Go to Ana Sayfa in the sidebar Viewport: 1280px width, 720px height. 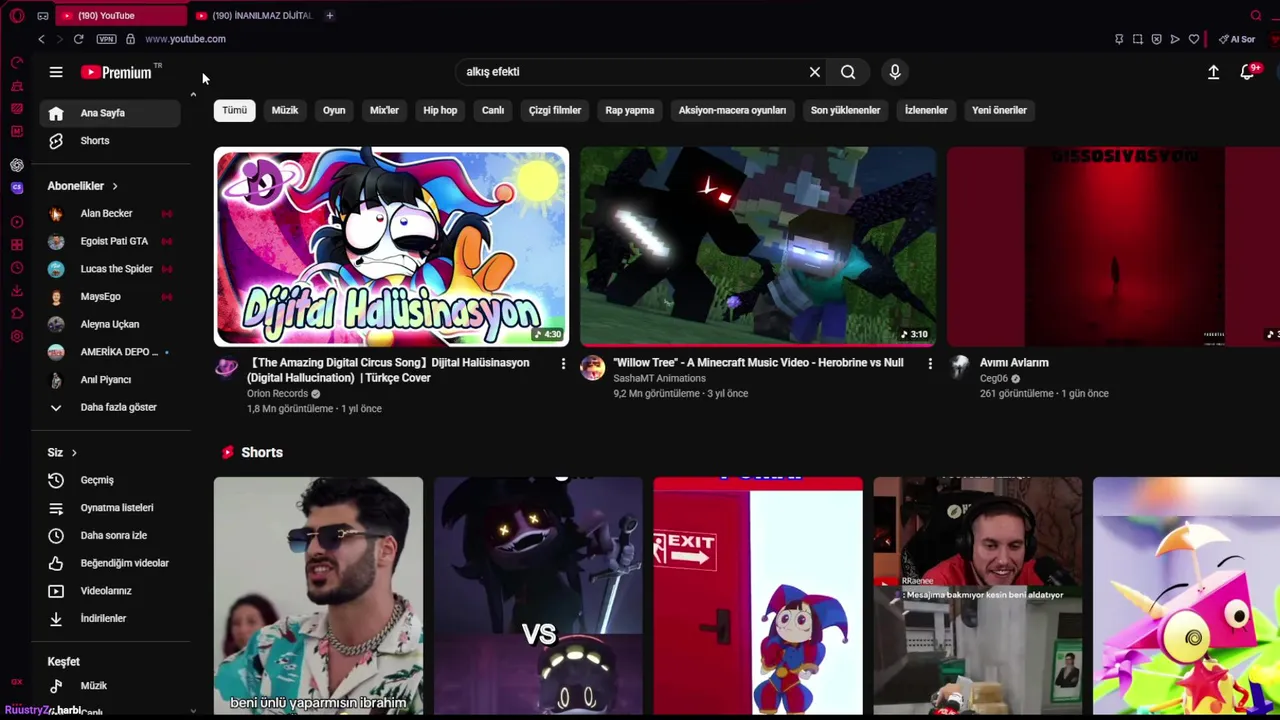tap(110, 113)
